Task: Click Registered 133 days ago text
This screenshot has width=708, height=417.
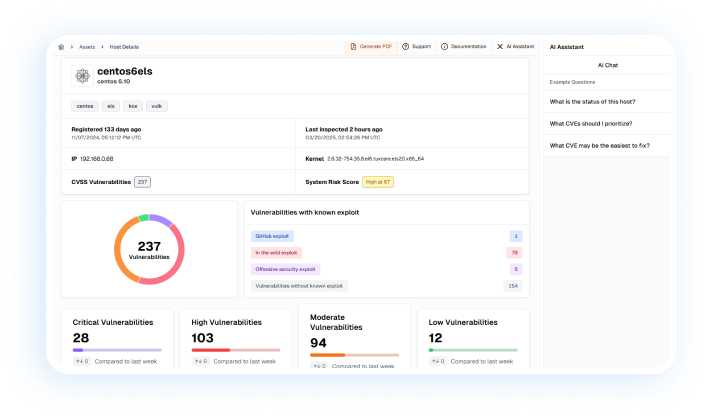Action: coord(106,129)
